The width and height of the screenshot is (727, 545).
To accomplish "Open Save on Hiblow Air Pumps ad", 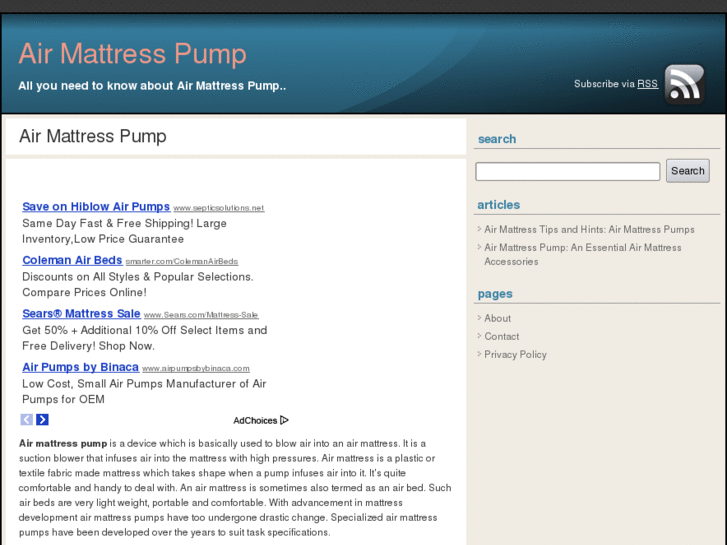I will coord(96,207).
